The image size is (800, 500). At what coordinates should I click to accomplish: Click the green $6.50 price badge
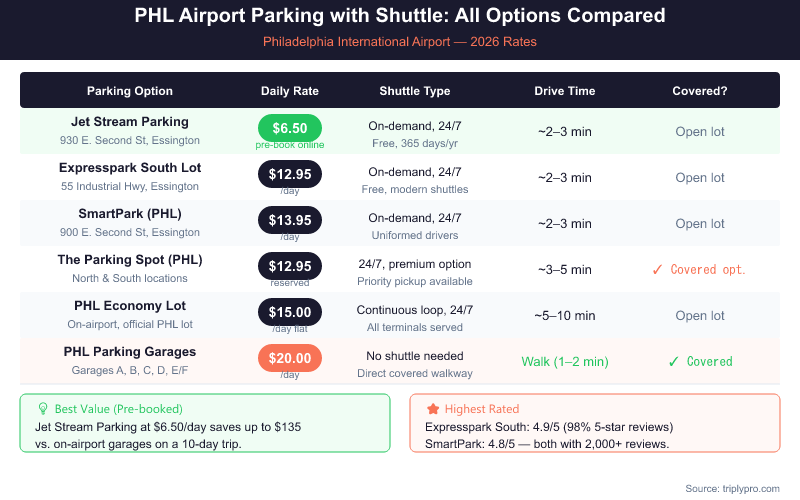coord(290,128)
